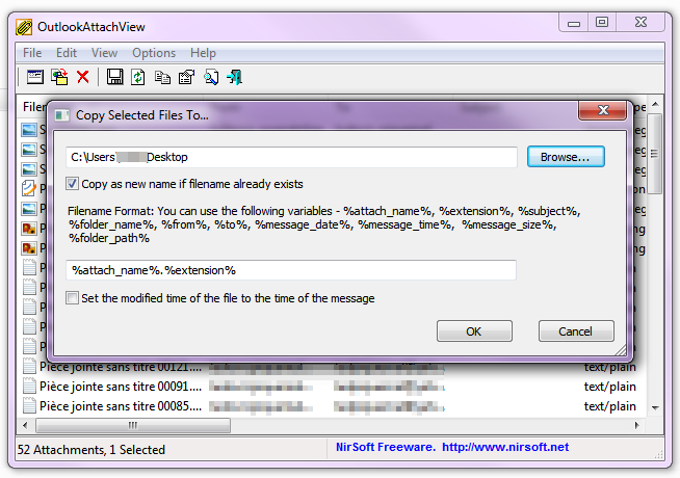Click the vertical scrollbar up arrow

tap(655, 104)
